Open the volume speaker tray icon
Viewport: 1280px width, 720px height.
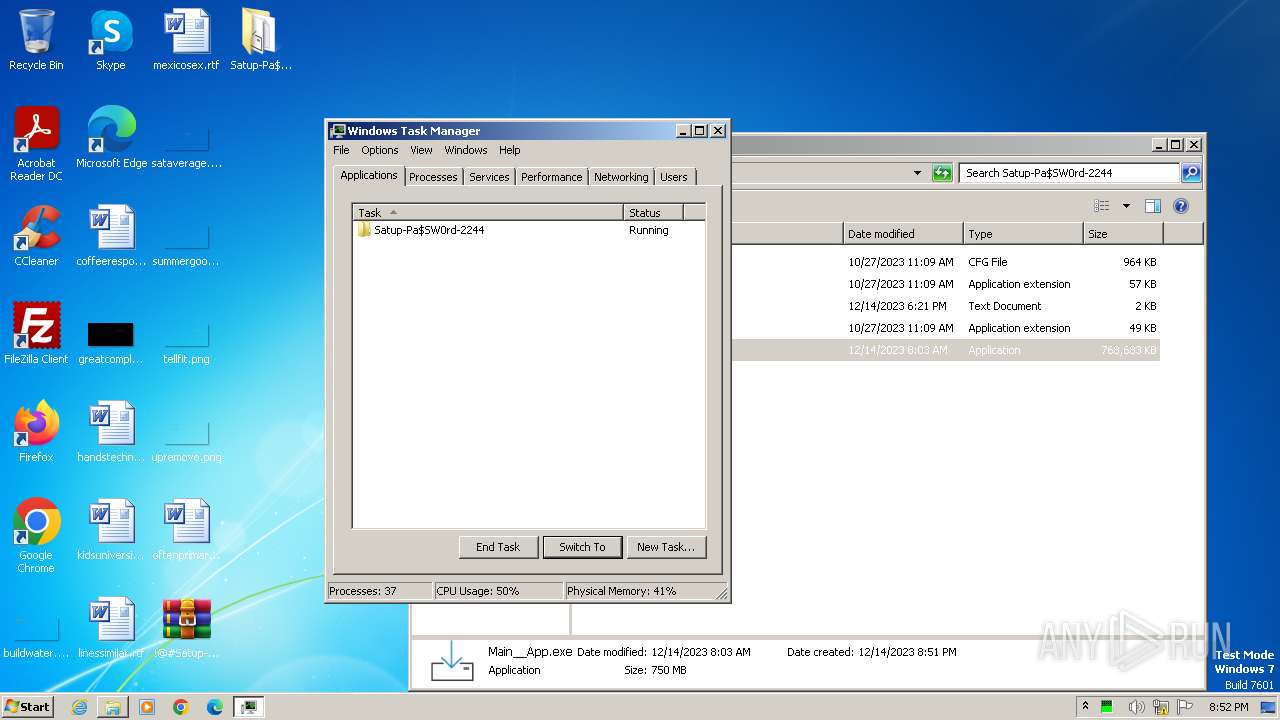click(x=1136, y=707)
